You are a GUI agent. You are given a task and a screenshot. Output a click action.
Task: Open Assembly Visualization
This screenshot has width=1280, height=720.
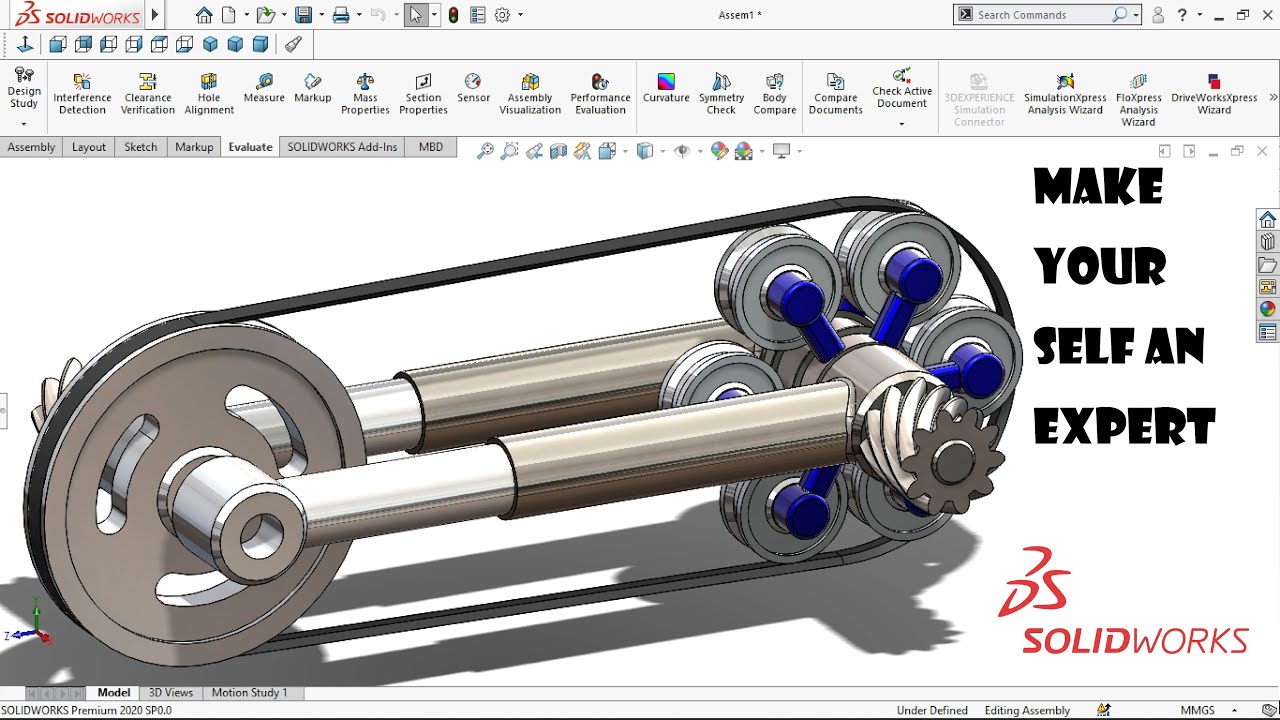530,95
